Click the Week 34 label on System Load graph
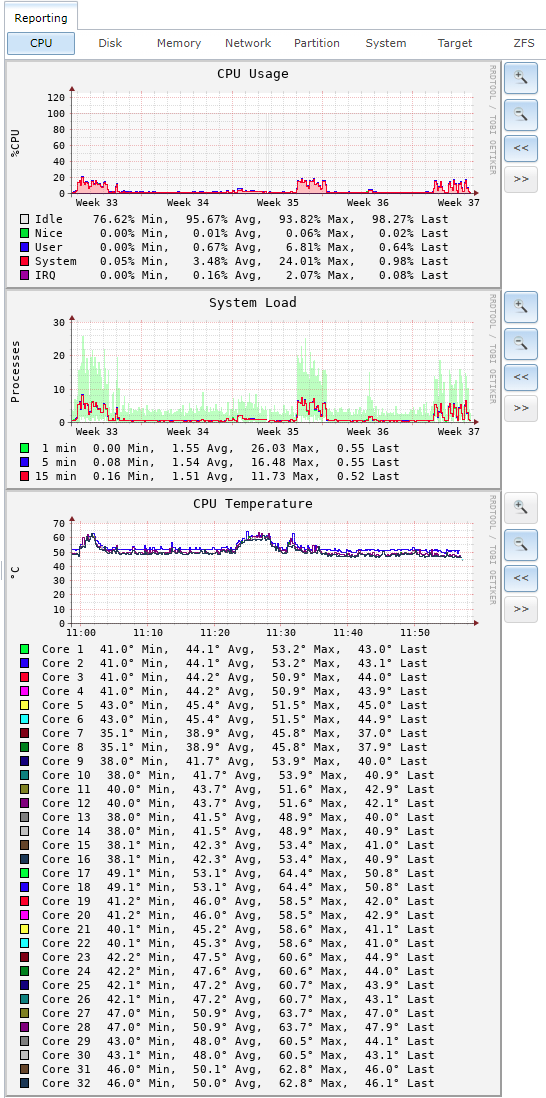This screenshot has height=1098, width=546. [x=188, y=431]
